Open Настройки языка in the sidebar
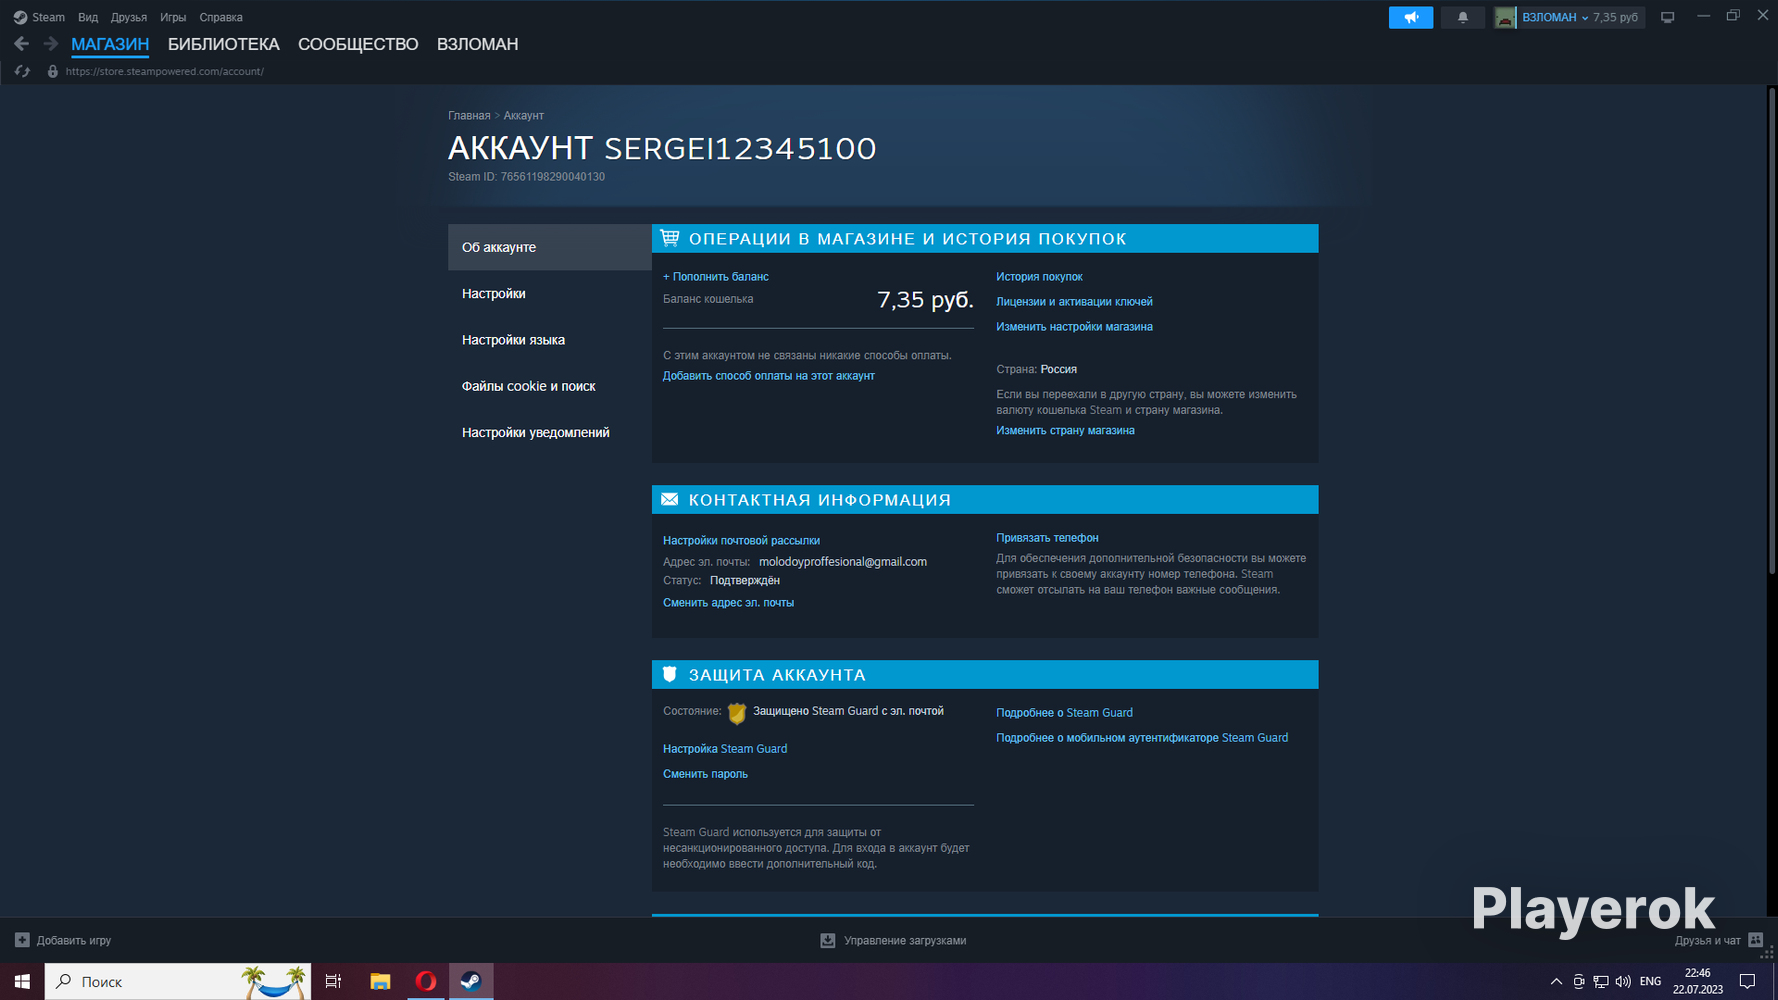The width and height of the screenshot is (1778, 1000). (550, 340)
